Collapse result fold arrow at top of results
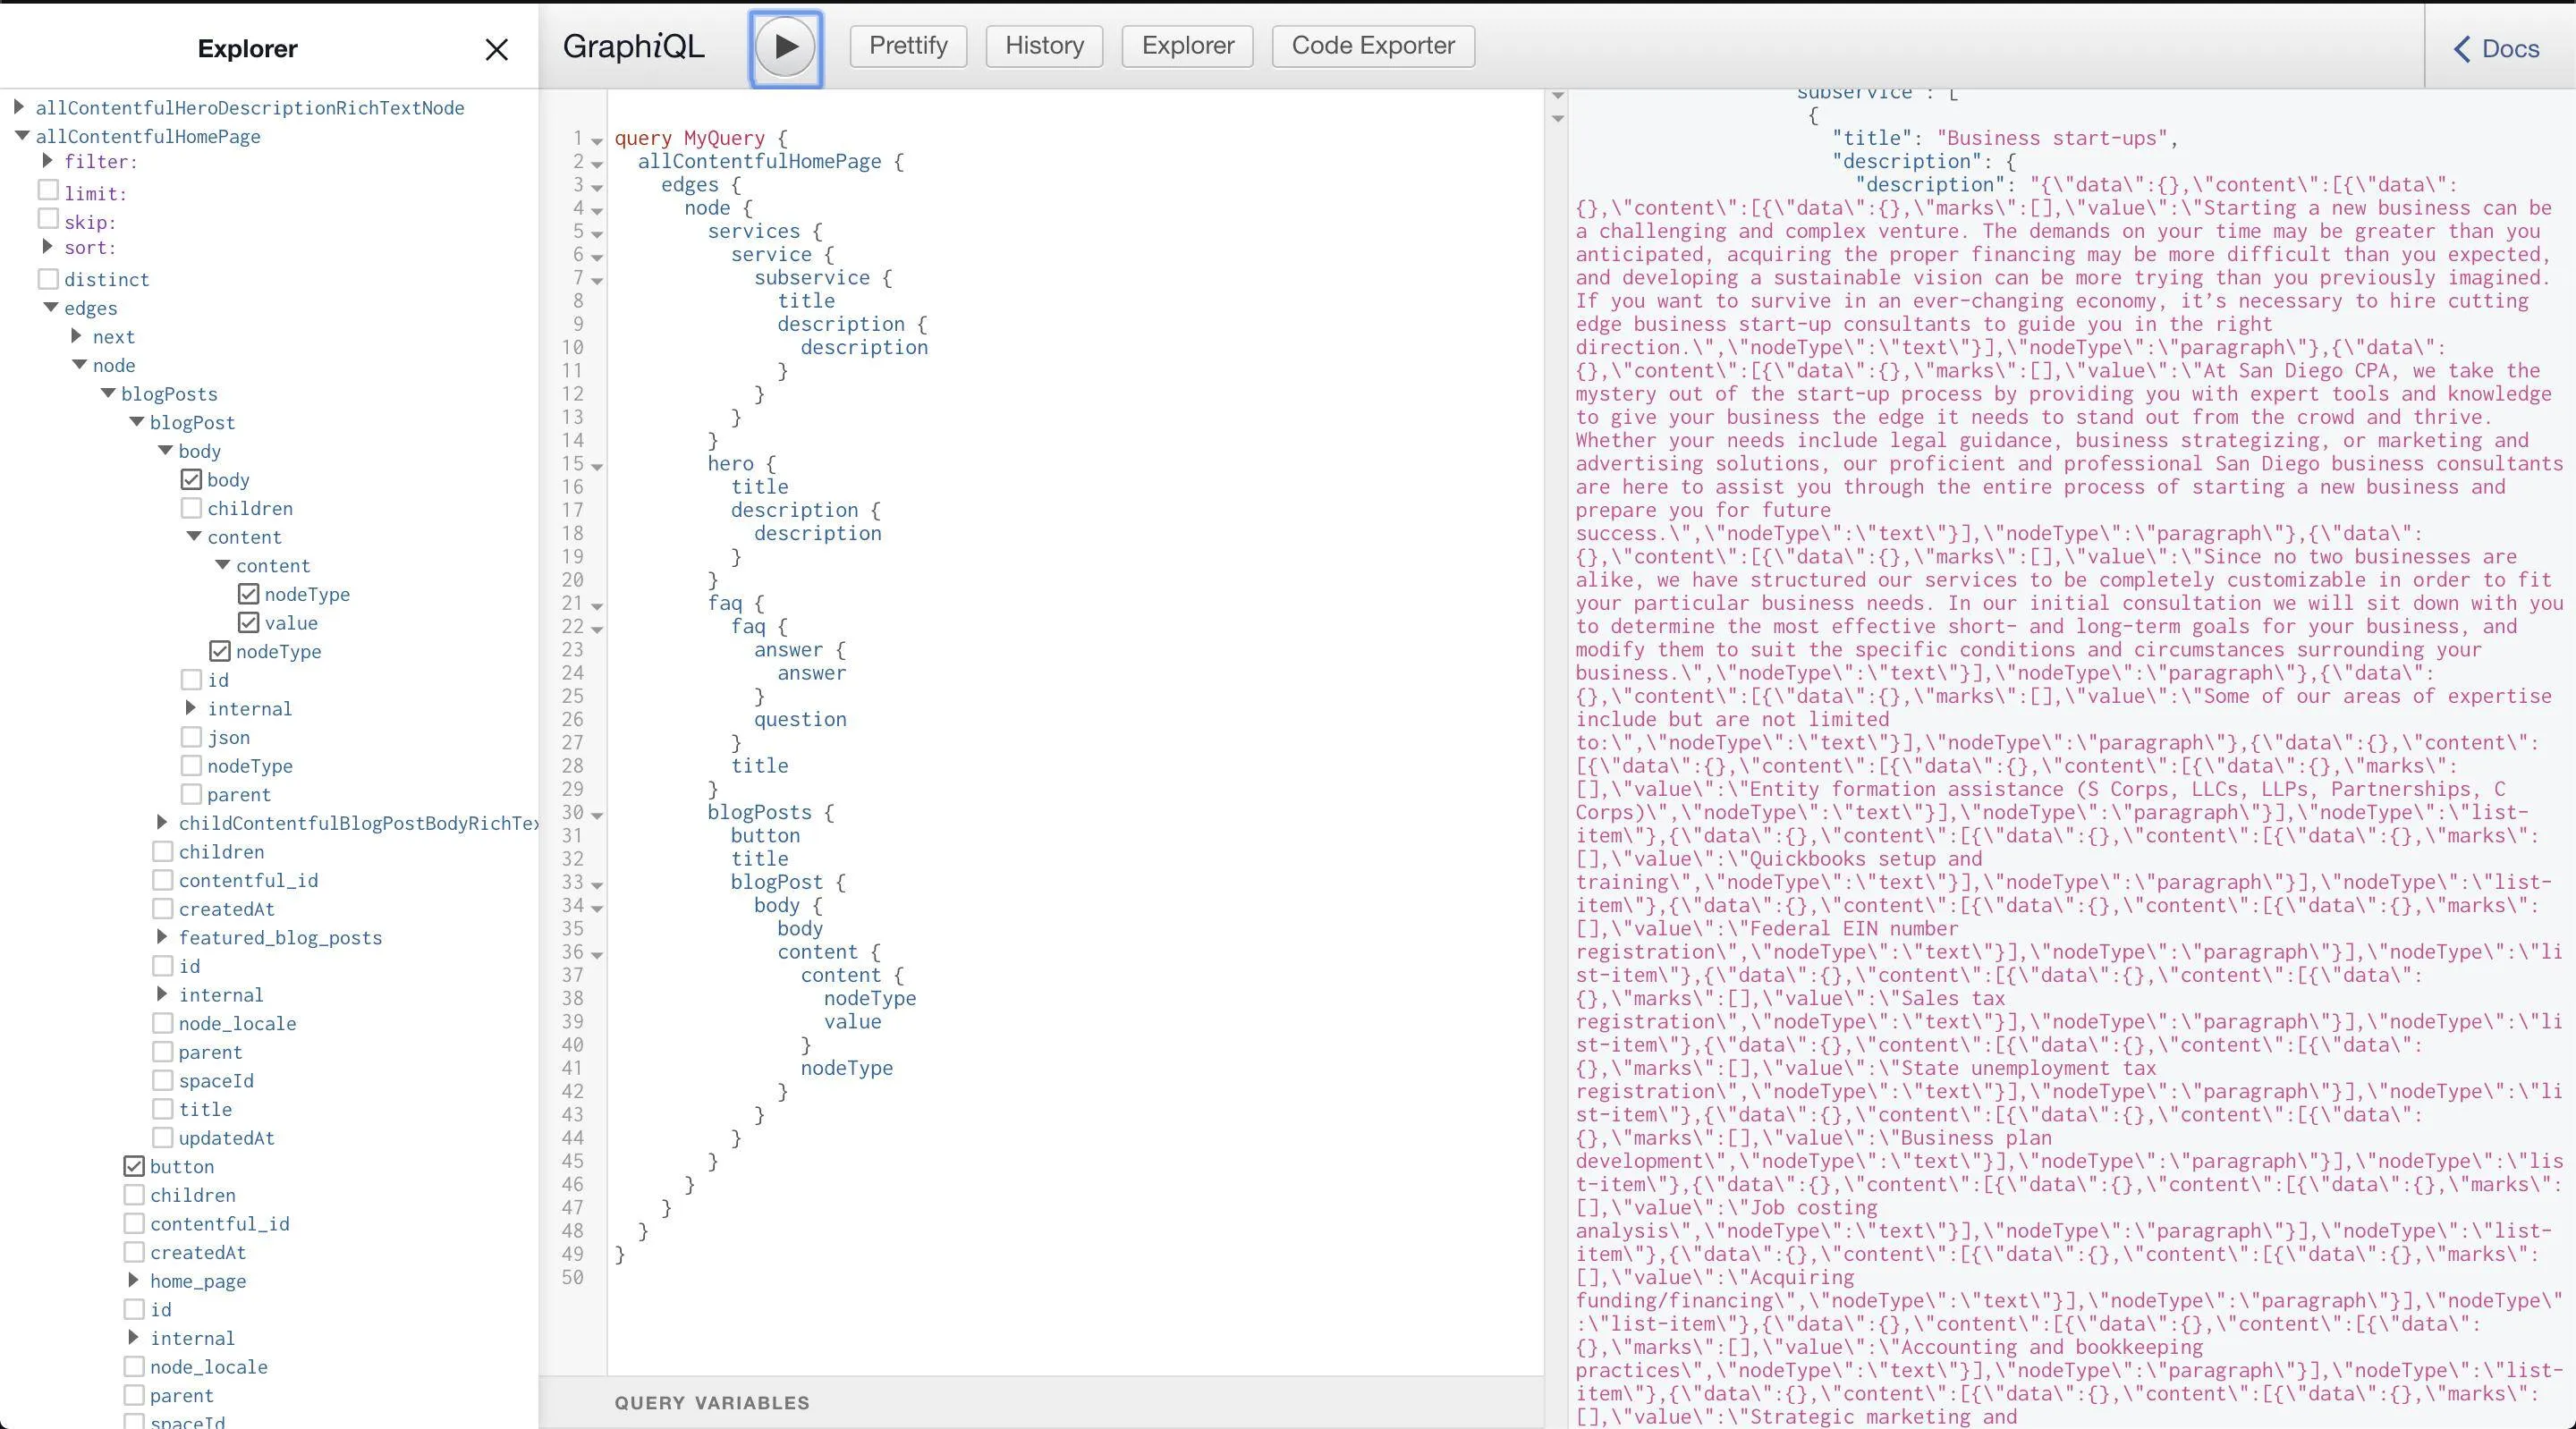 click(x=1557, y=96)
